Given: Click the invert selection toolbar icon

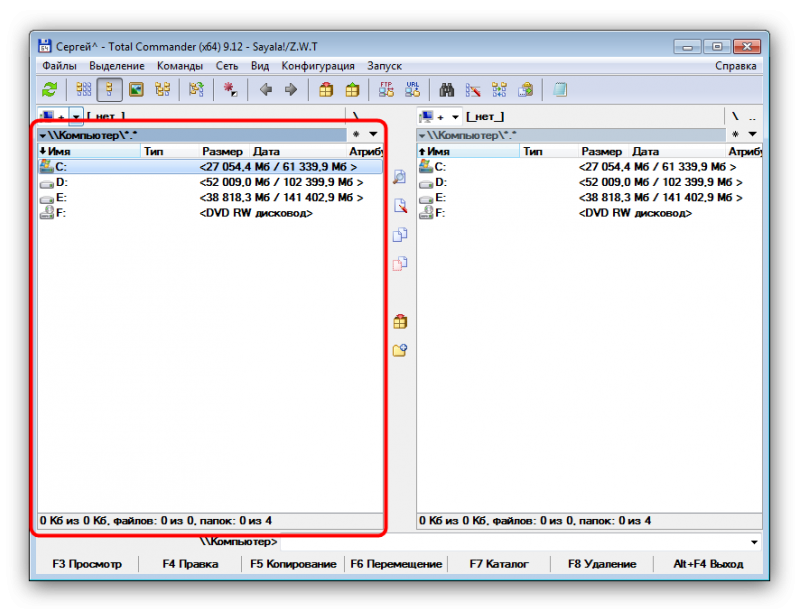Looking at the screenshot, I should [x=196, y=90].
